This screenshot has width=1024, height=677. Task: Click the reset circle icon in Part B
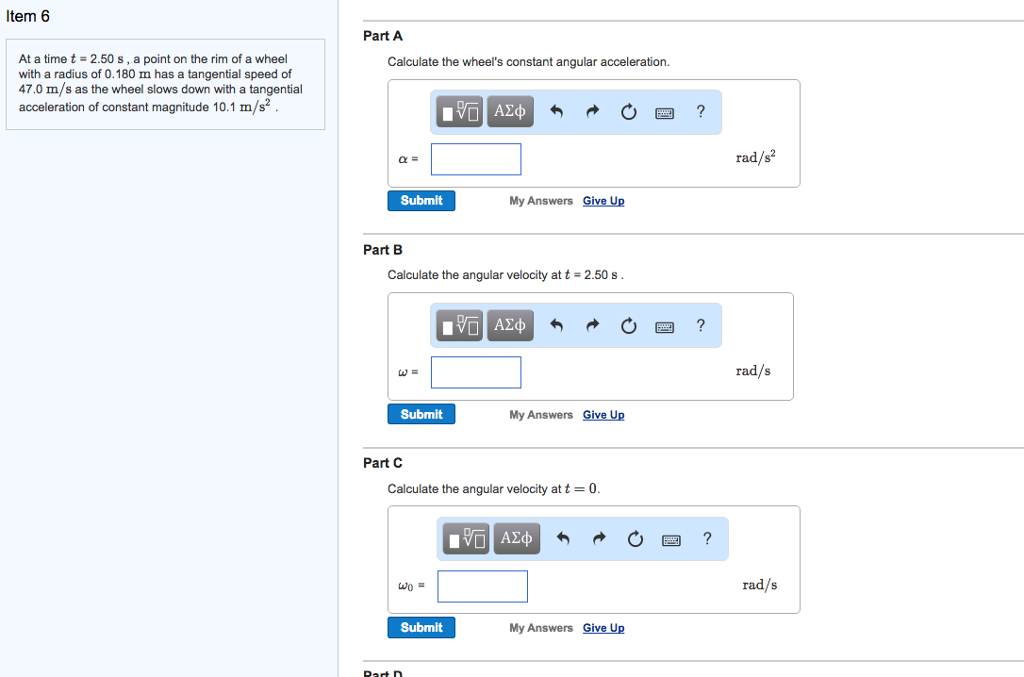click(x=628, y=325)
